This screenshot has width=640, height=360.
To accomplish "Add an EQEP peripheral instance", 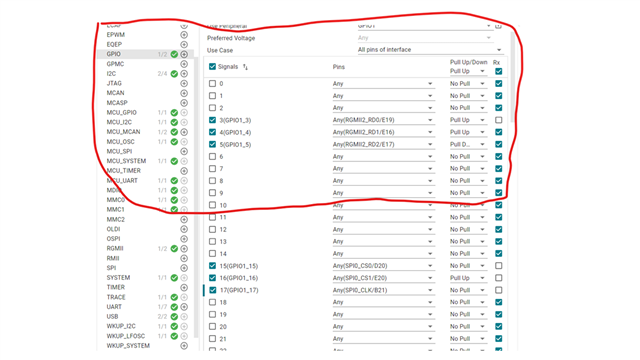I will (184, 44).
